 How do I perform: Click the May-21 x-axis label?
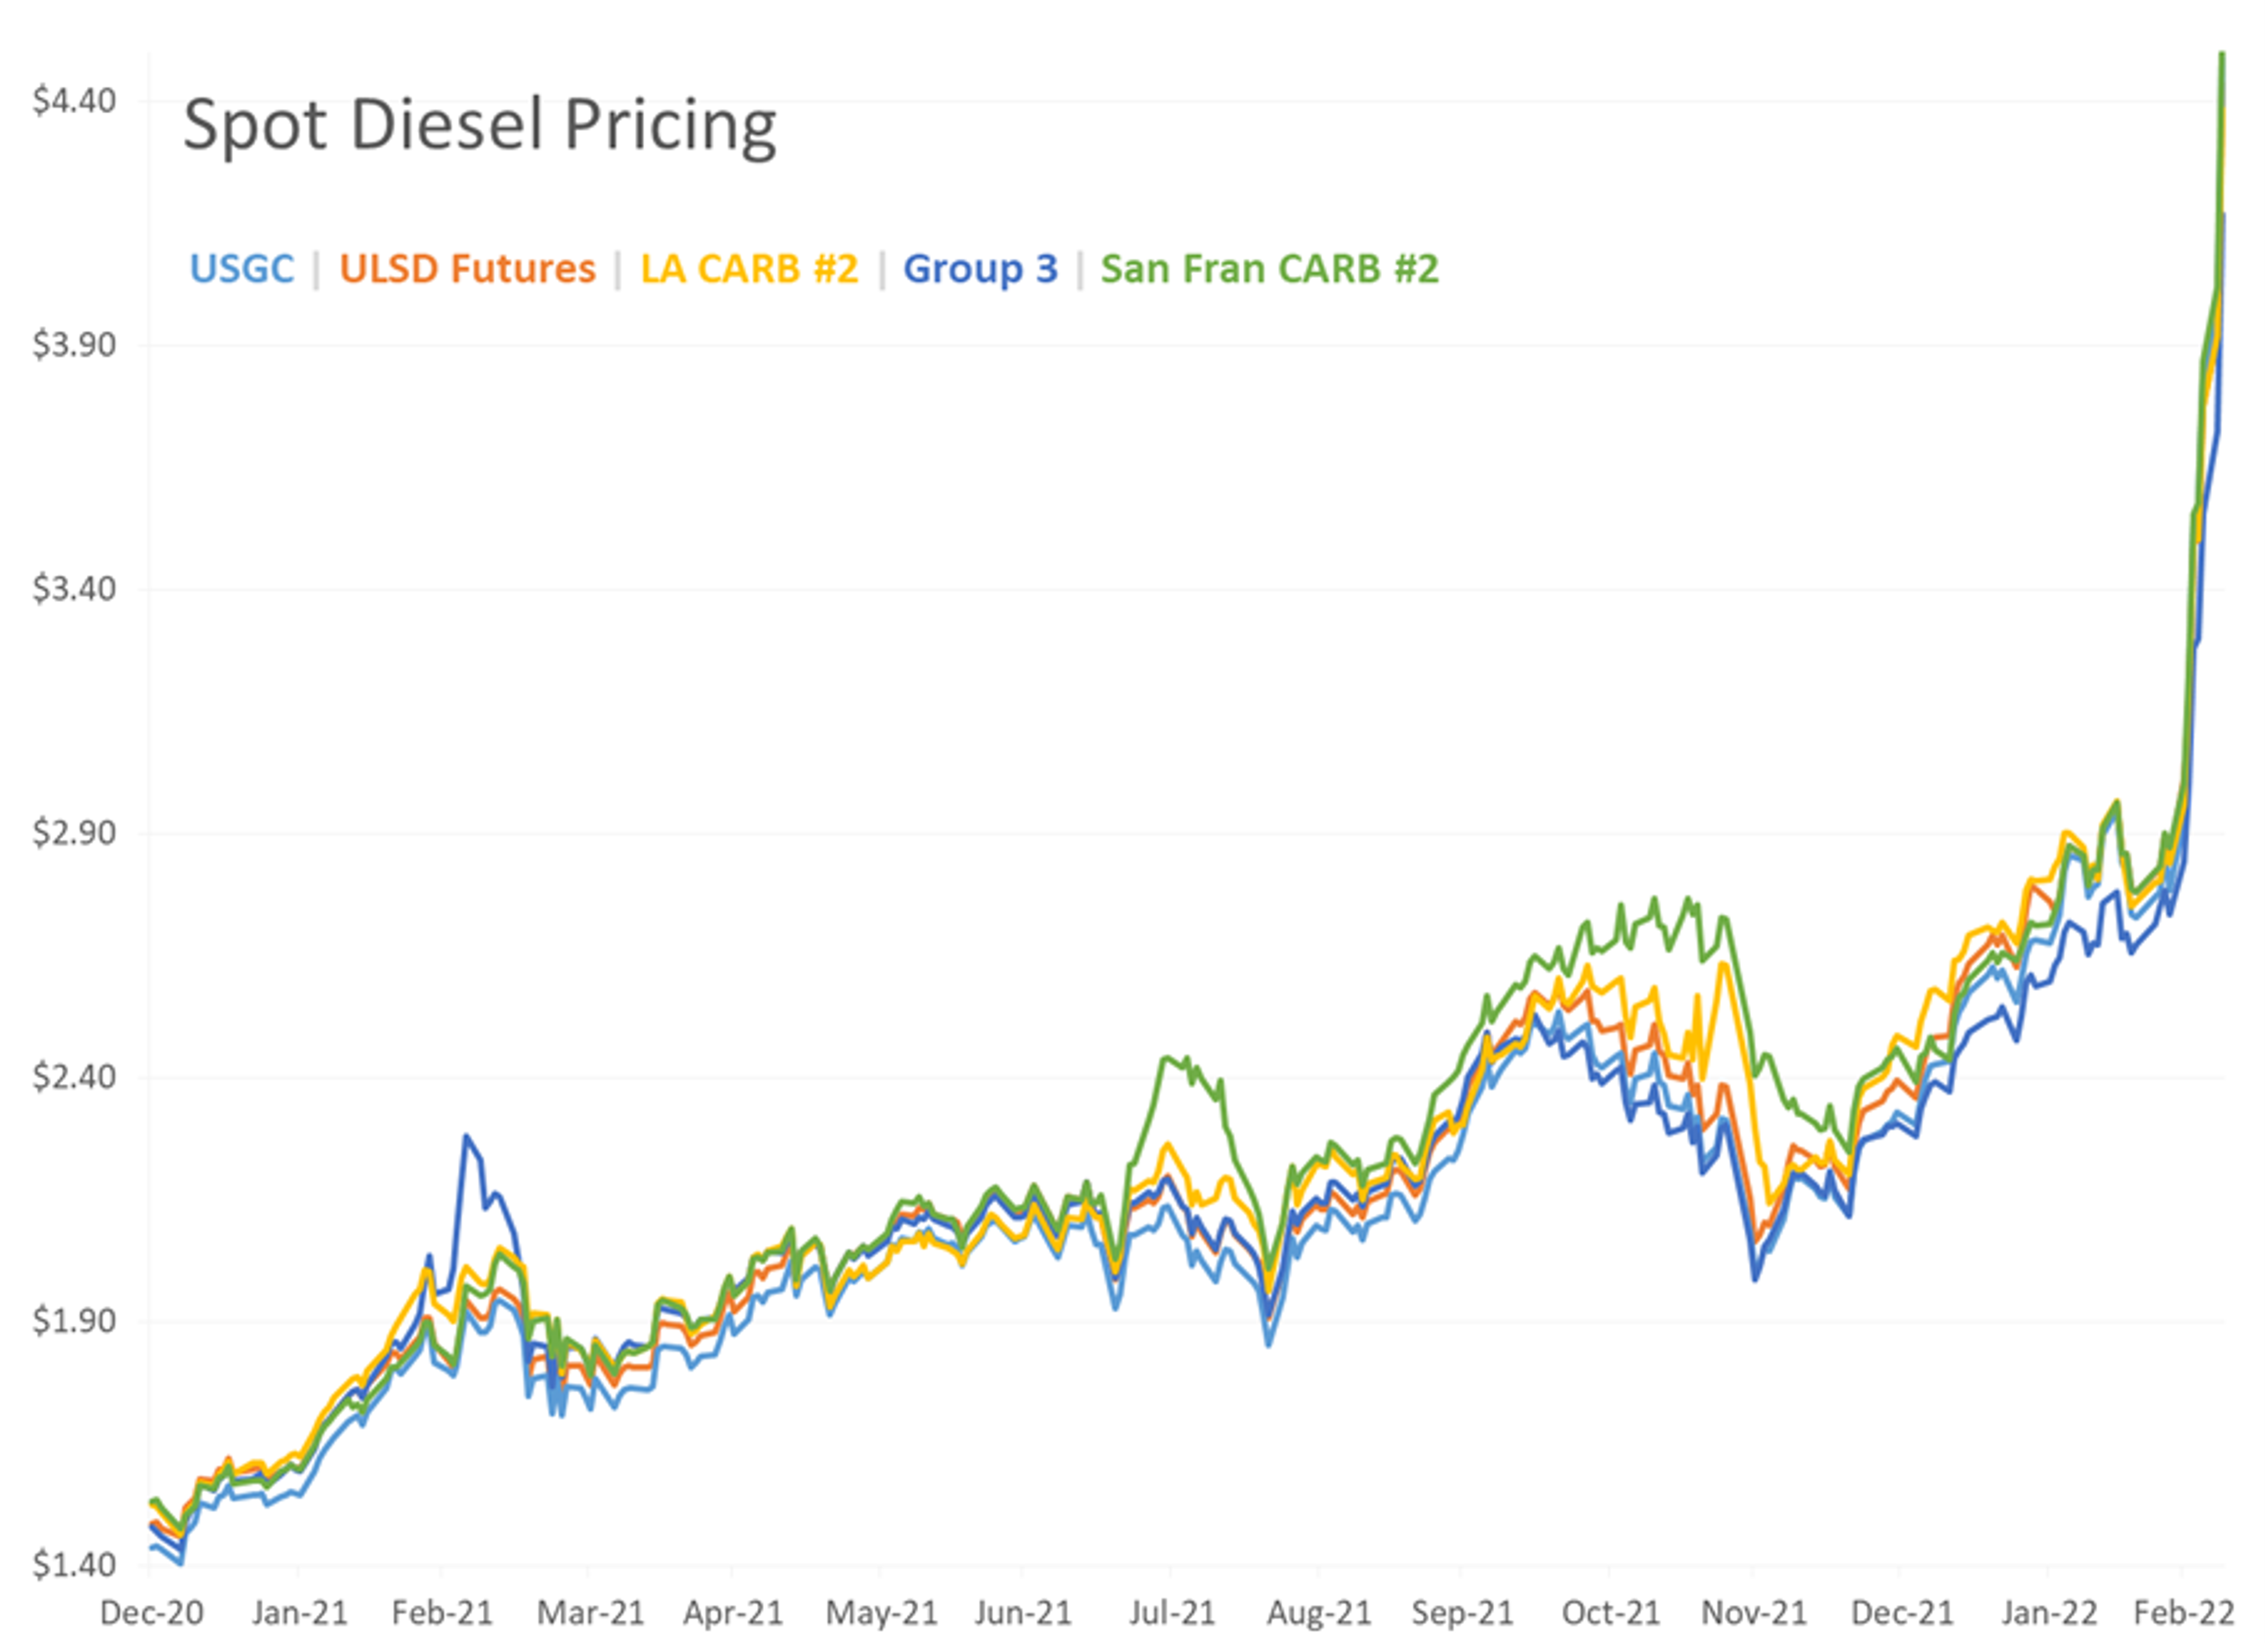coord(881,1613)
